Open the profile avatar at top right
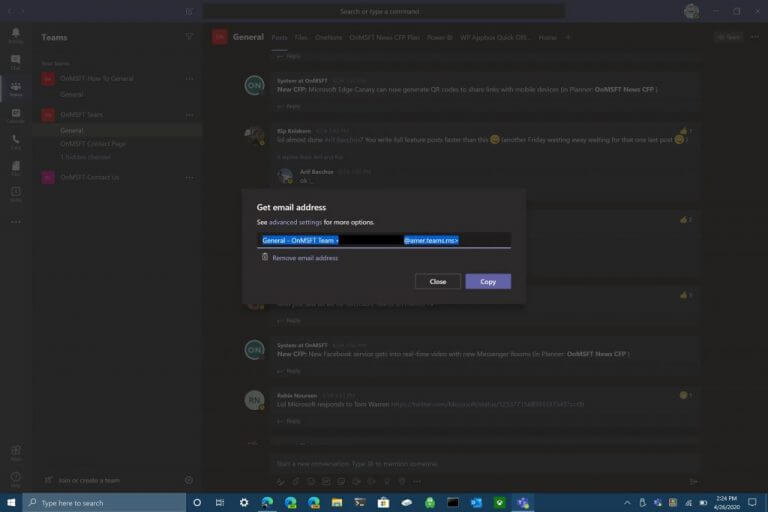Viewport: 768px width, 512px height. point(691,11)
